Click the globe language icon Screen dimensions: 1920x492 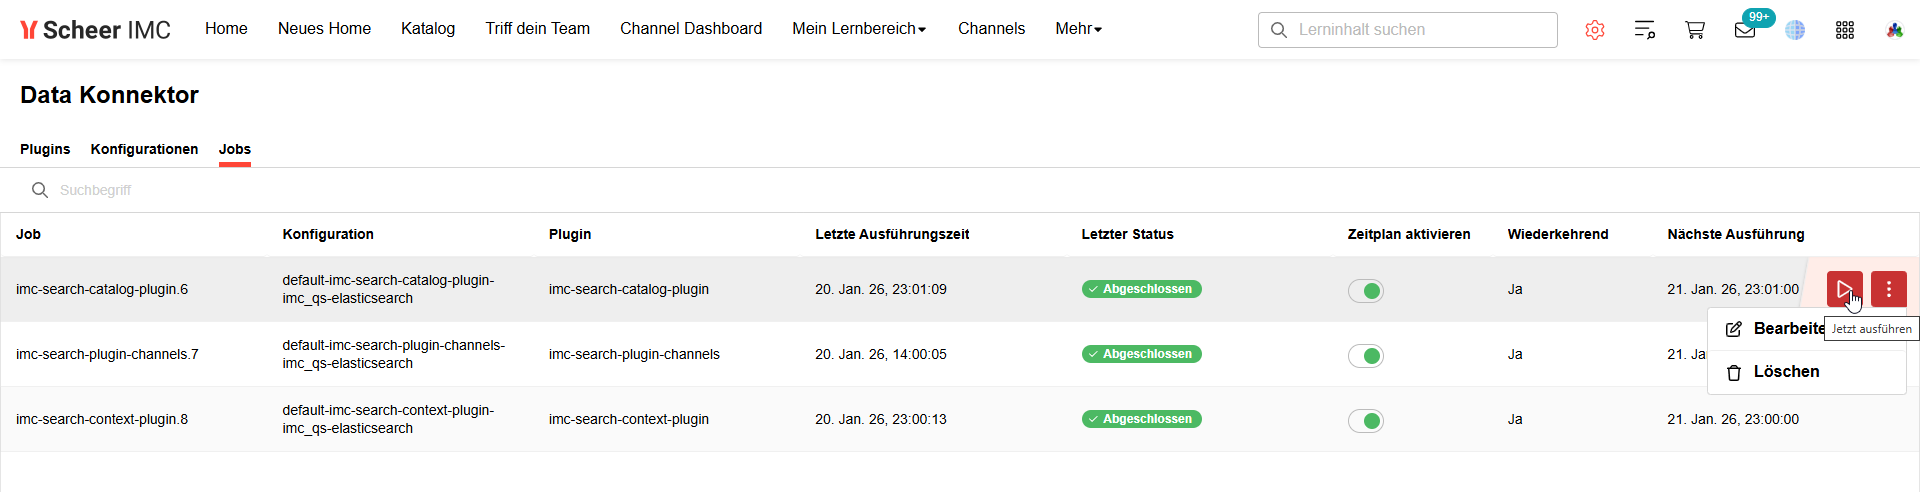tap(1795, 30)
